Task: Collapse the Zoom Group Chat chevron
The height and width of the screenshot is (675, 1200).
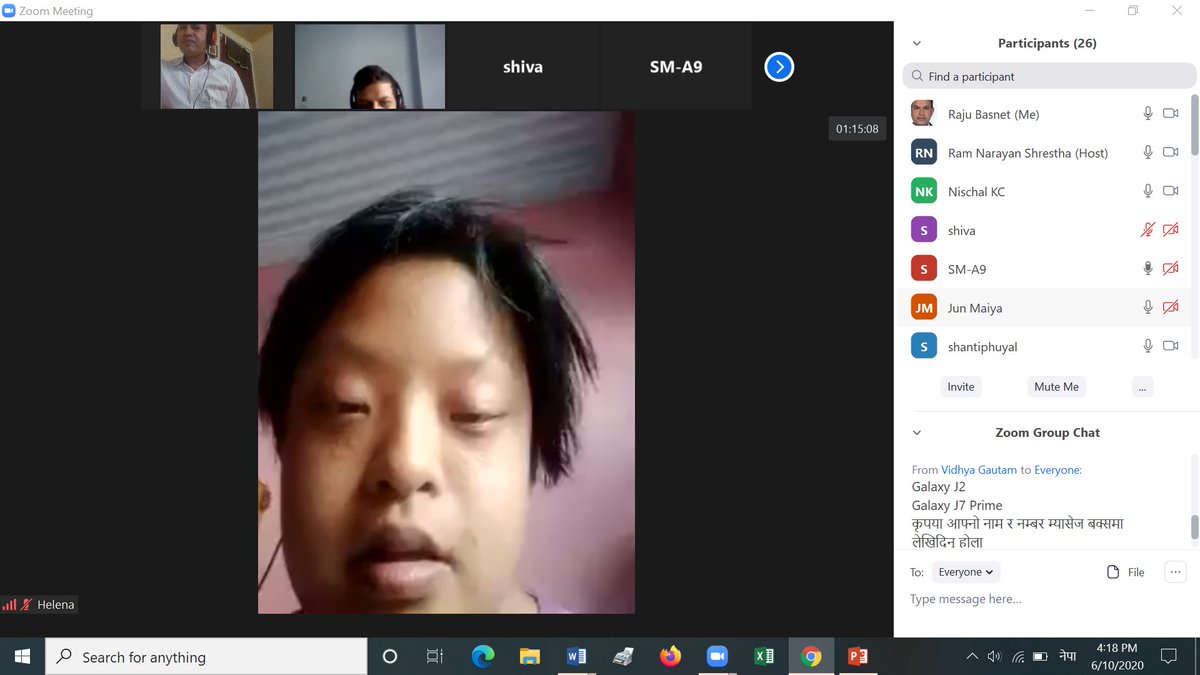Action: point(917,433)
